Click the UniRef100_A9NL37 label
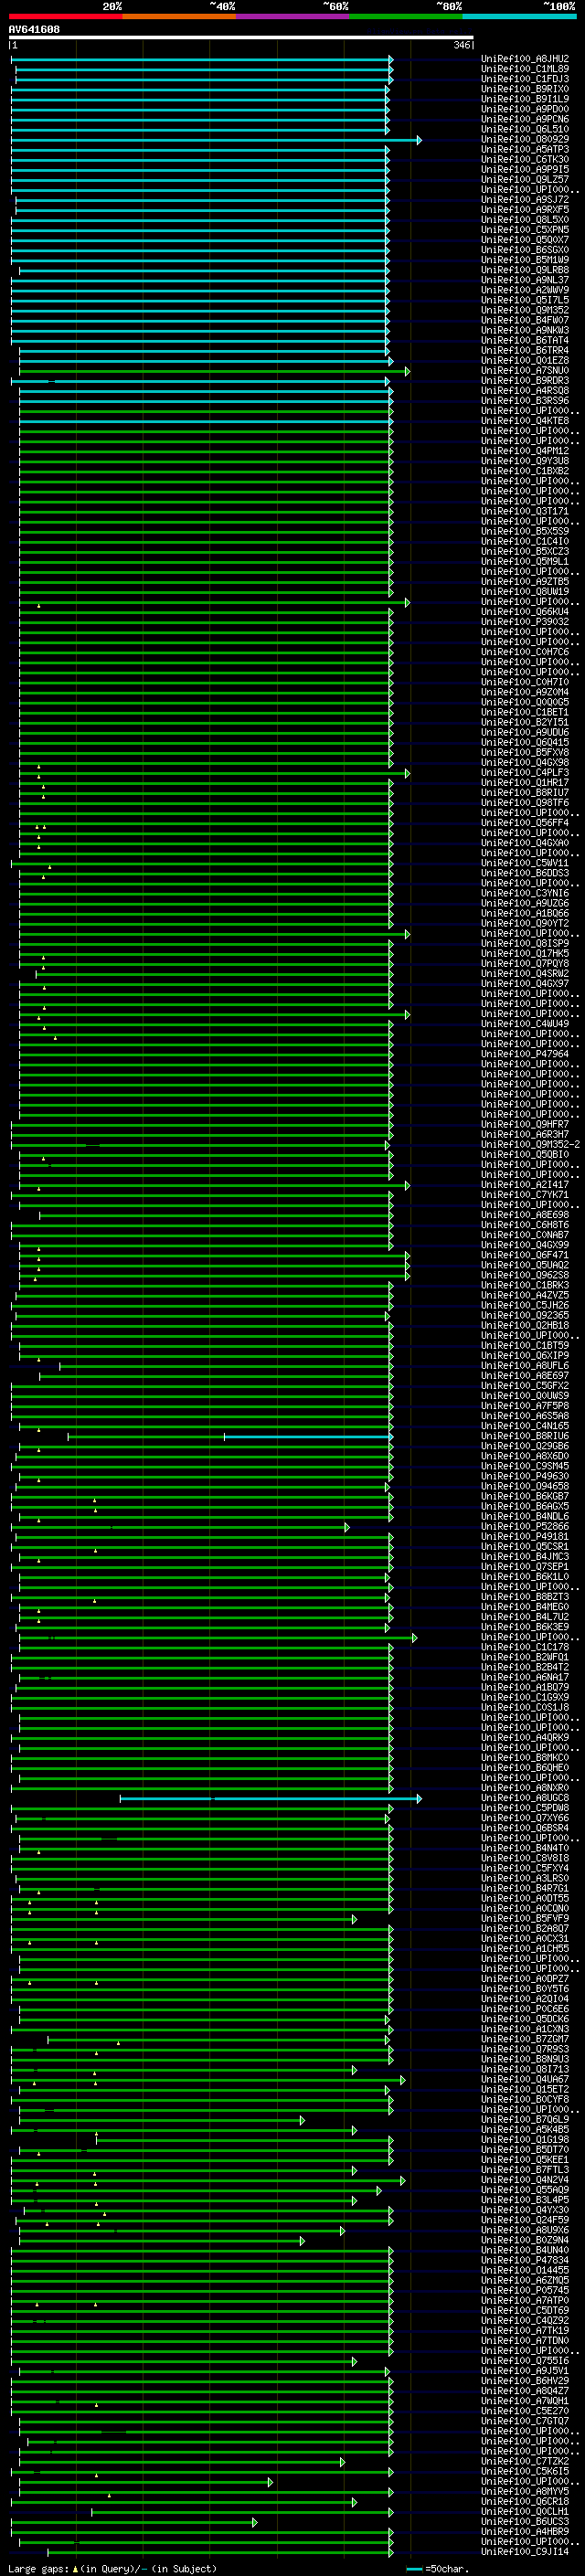 (525, 280)
